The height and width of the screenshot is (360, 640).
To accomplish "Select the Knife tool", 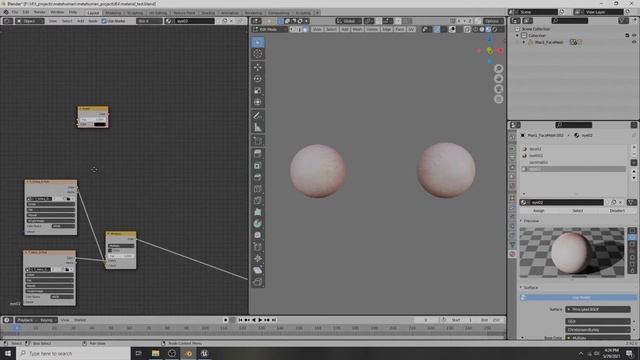I will pos(258,200).
